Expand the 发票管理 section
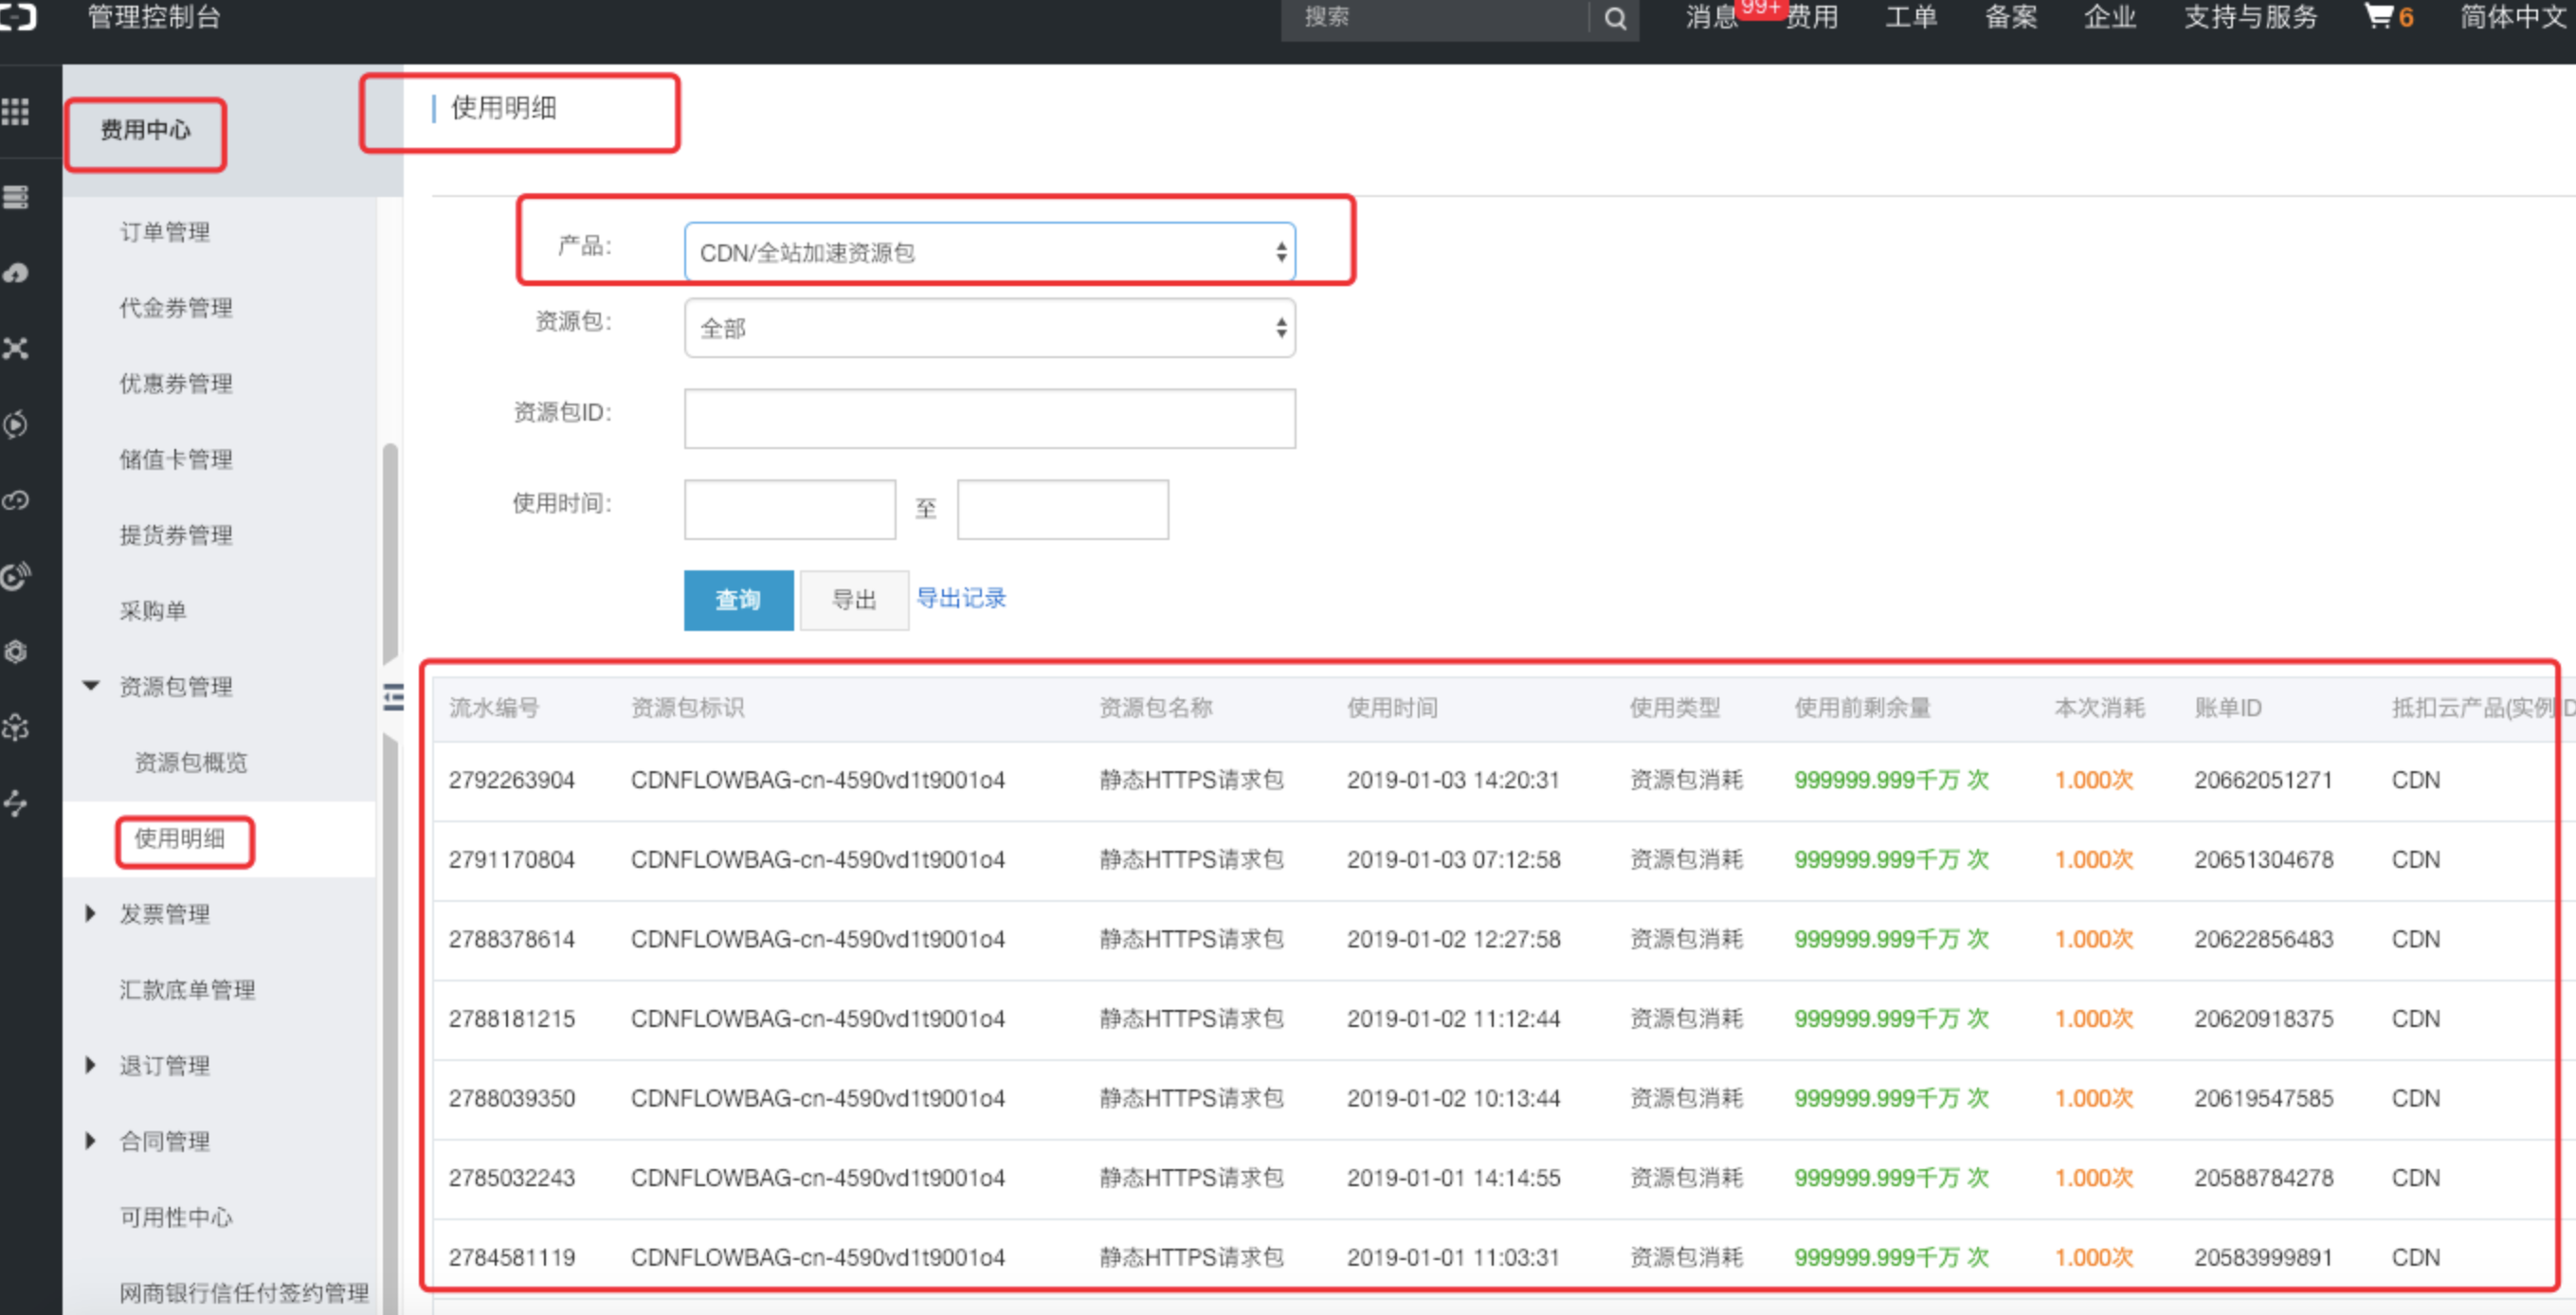The height and width of the screenshot is (1315, 2576). 91,913
